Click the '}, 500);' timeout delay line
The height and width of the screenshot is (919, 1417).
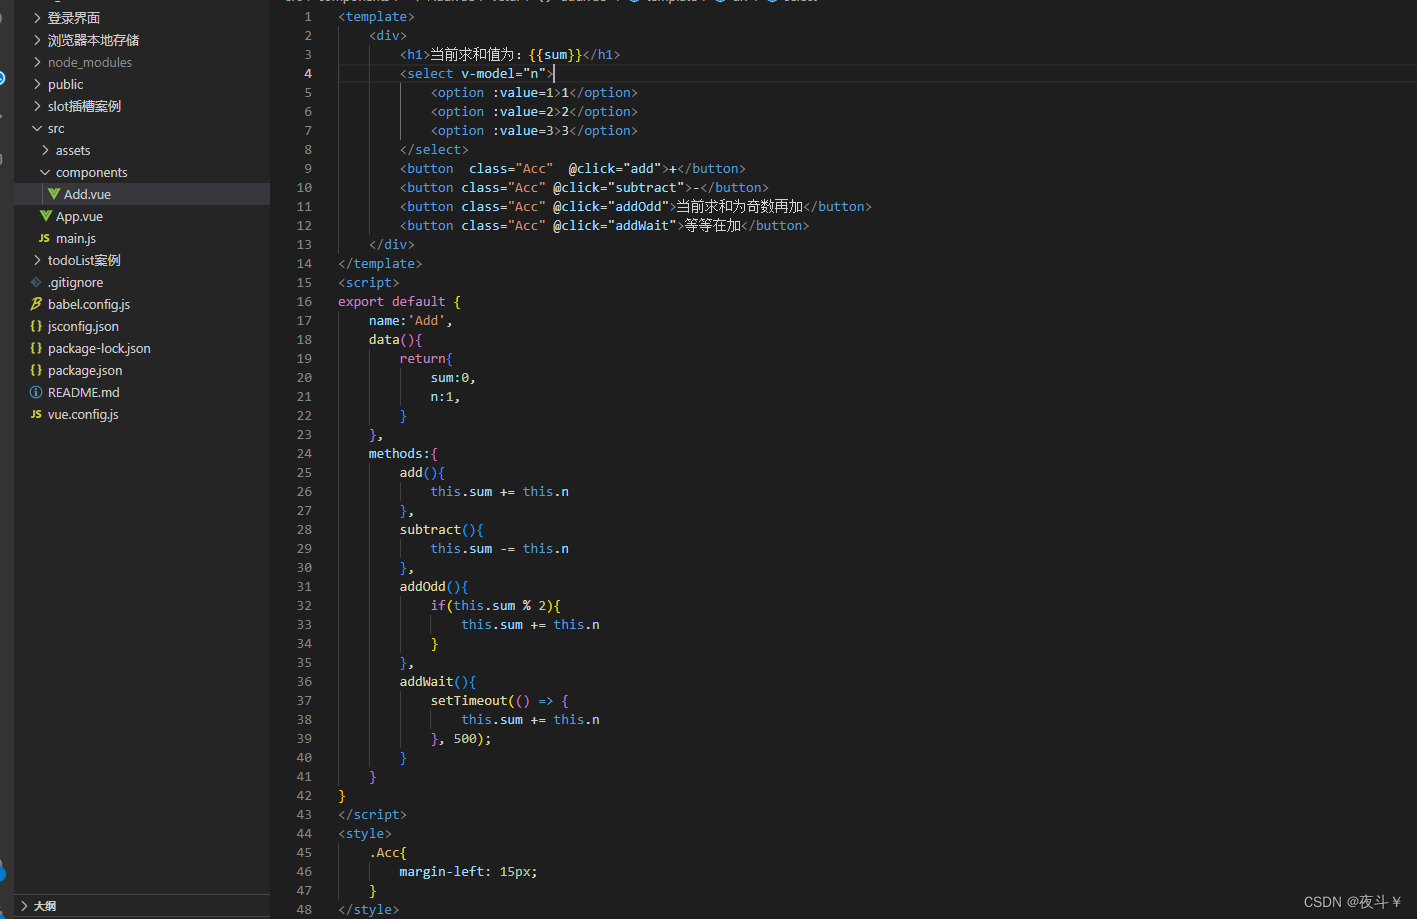(x=461, y=739)
